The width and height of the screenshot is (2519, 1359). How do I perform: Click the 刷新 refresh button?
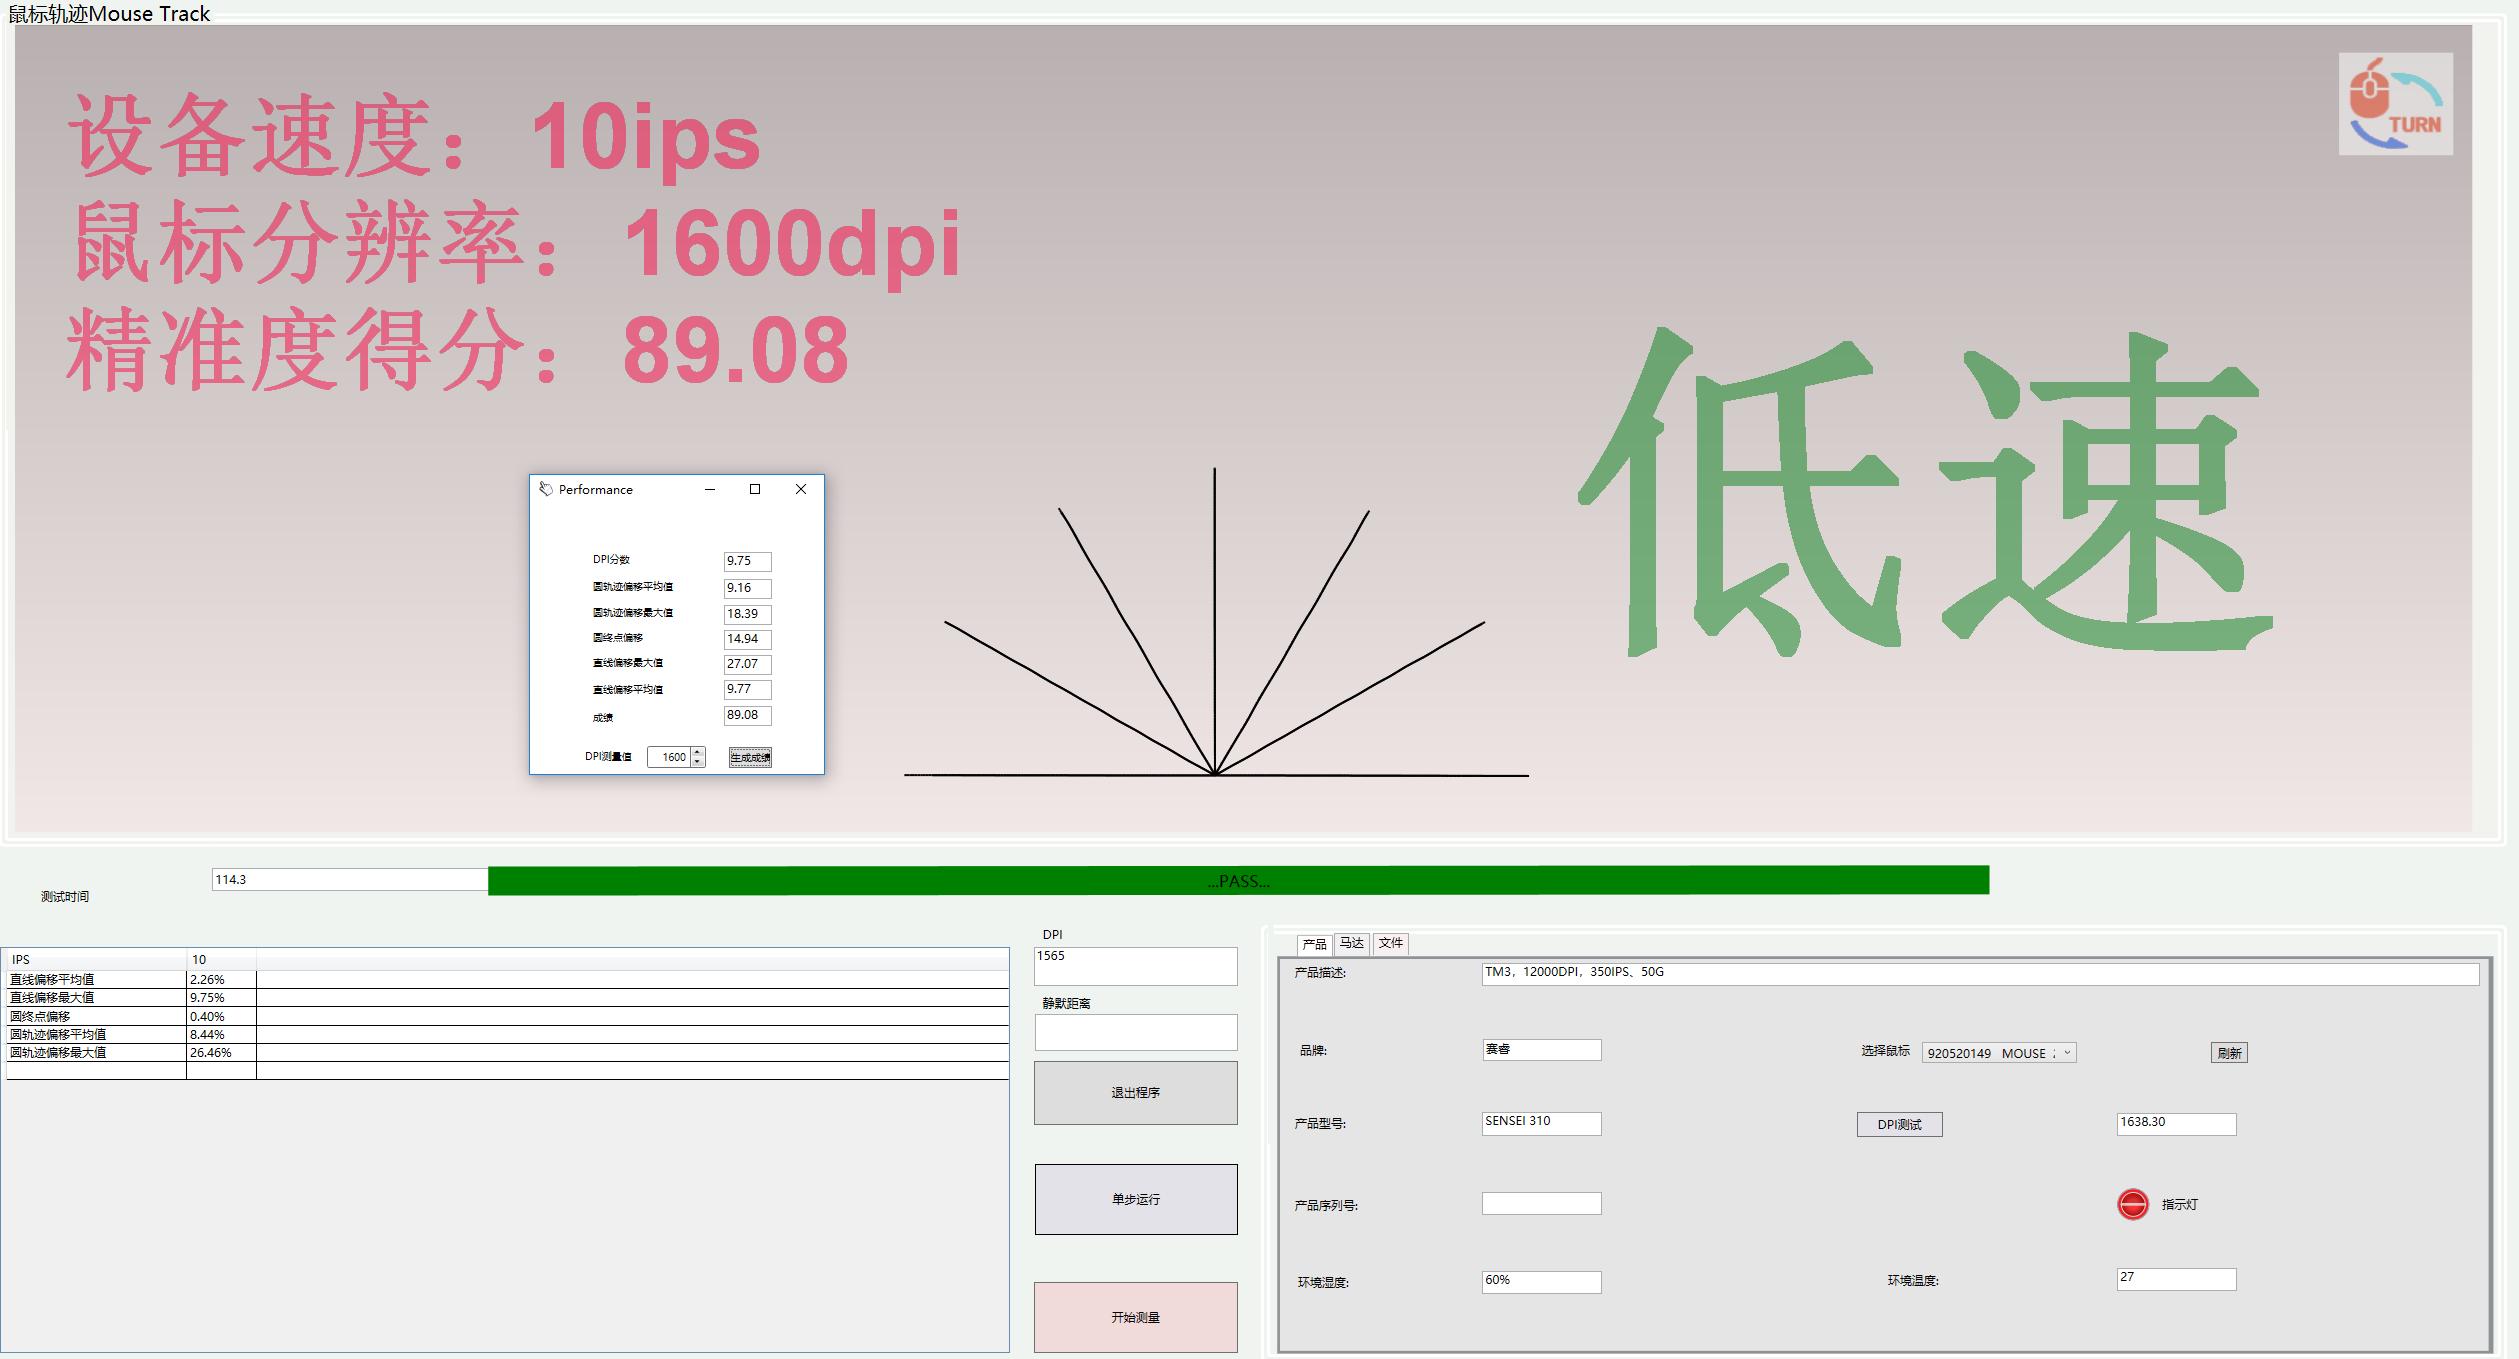(2230, 1052)
